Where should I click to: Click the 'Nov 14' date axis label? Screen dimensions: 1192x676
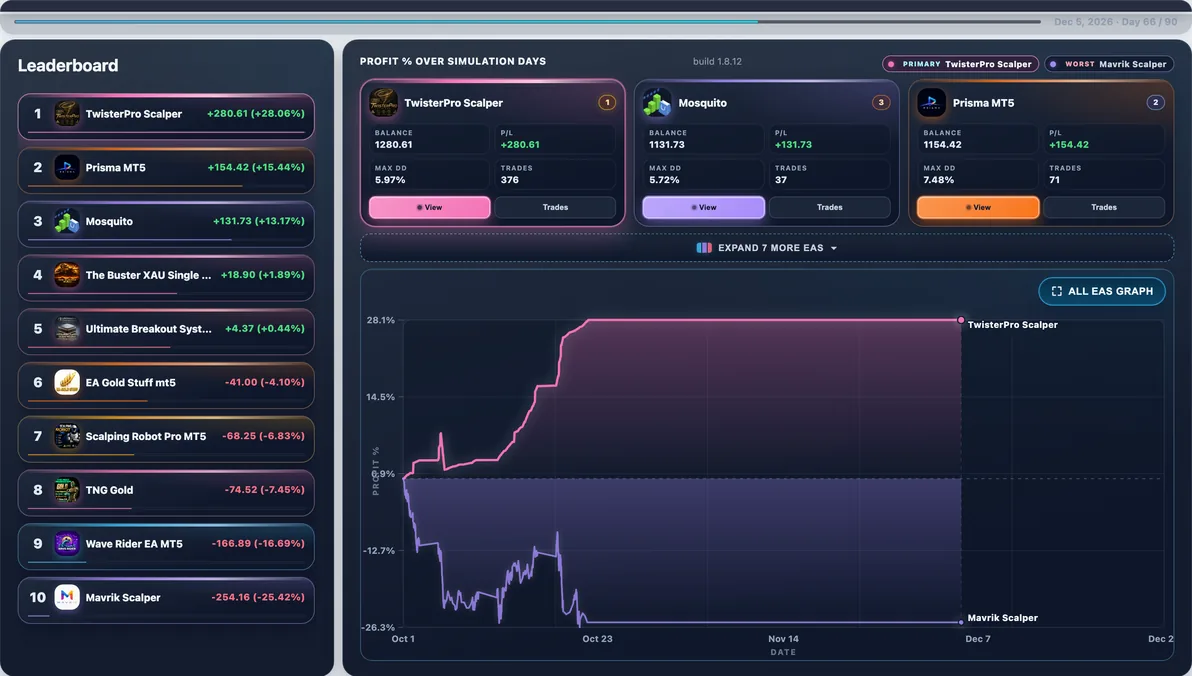point(783,639)
